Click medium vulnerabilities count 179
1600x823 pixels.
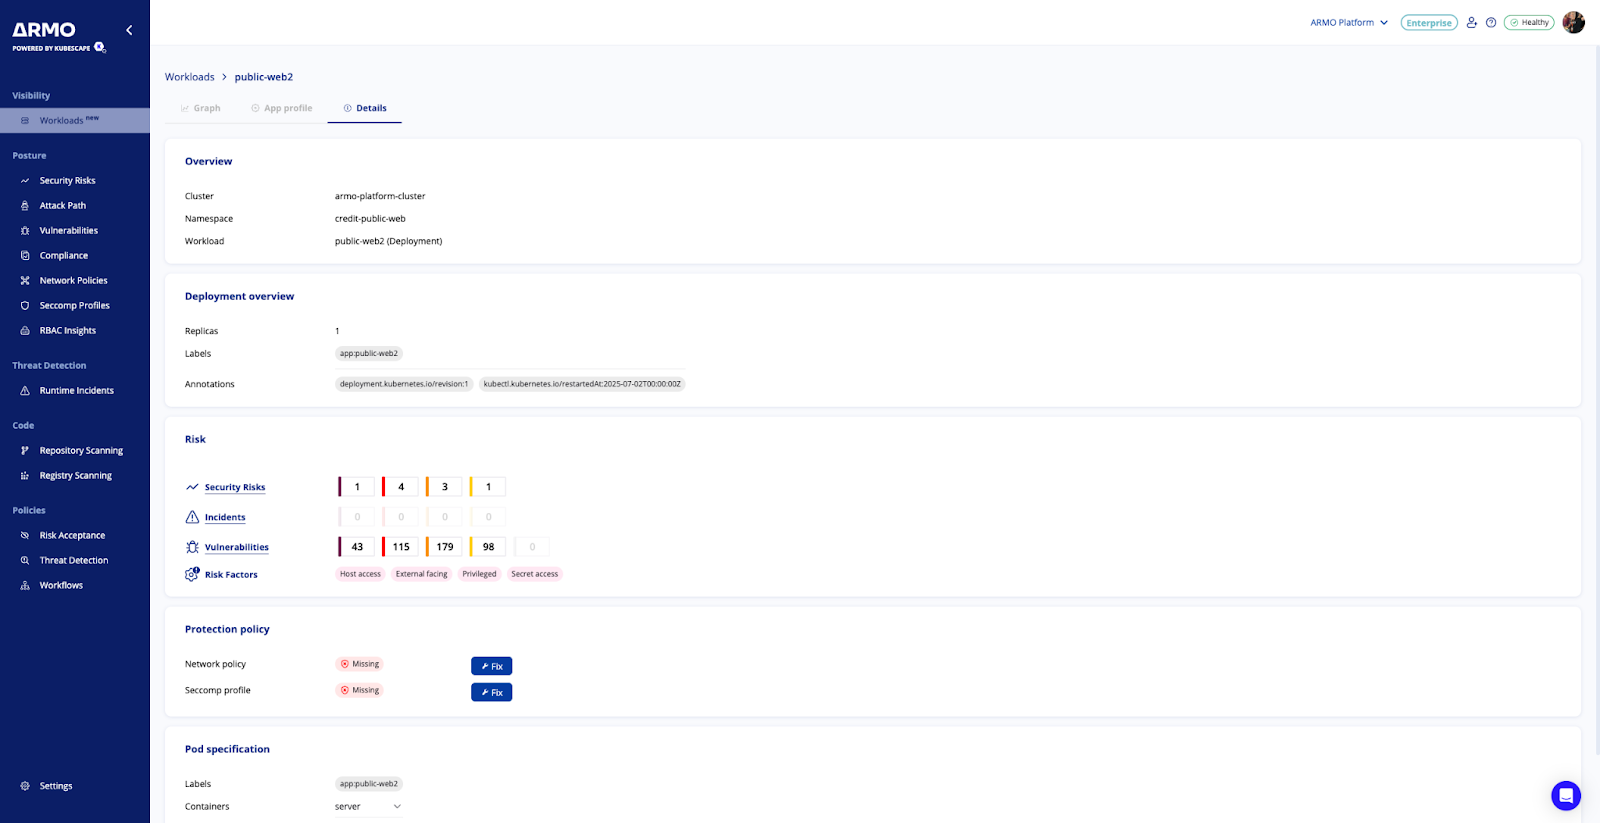(x=445, y=547)
